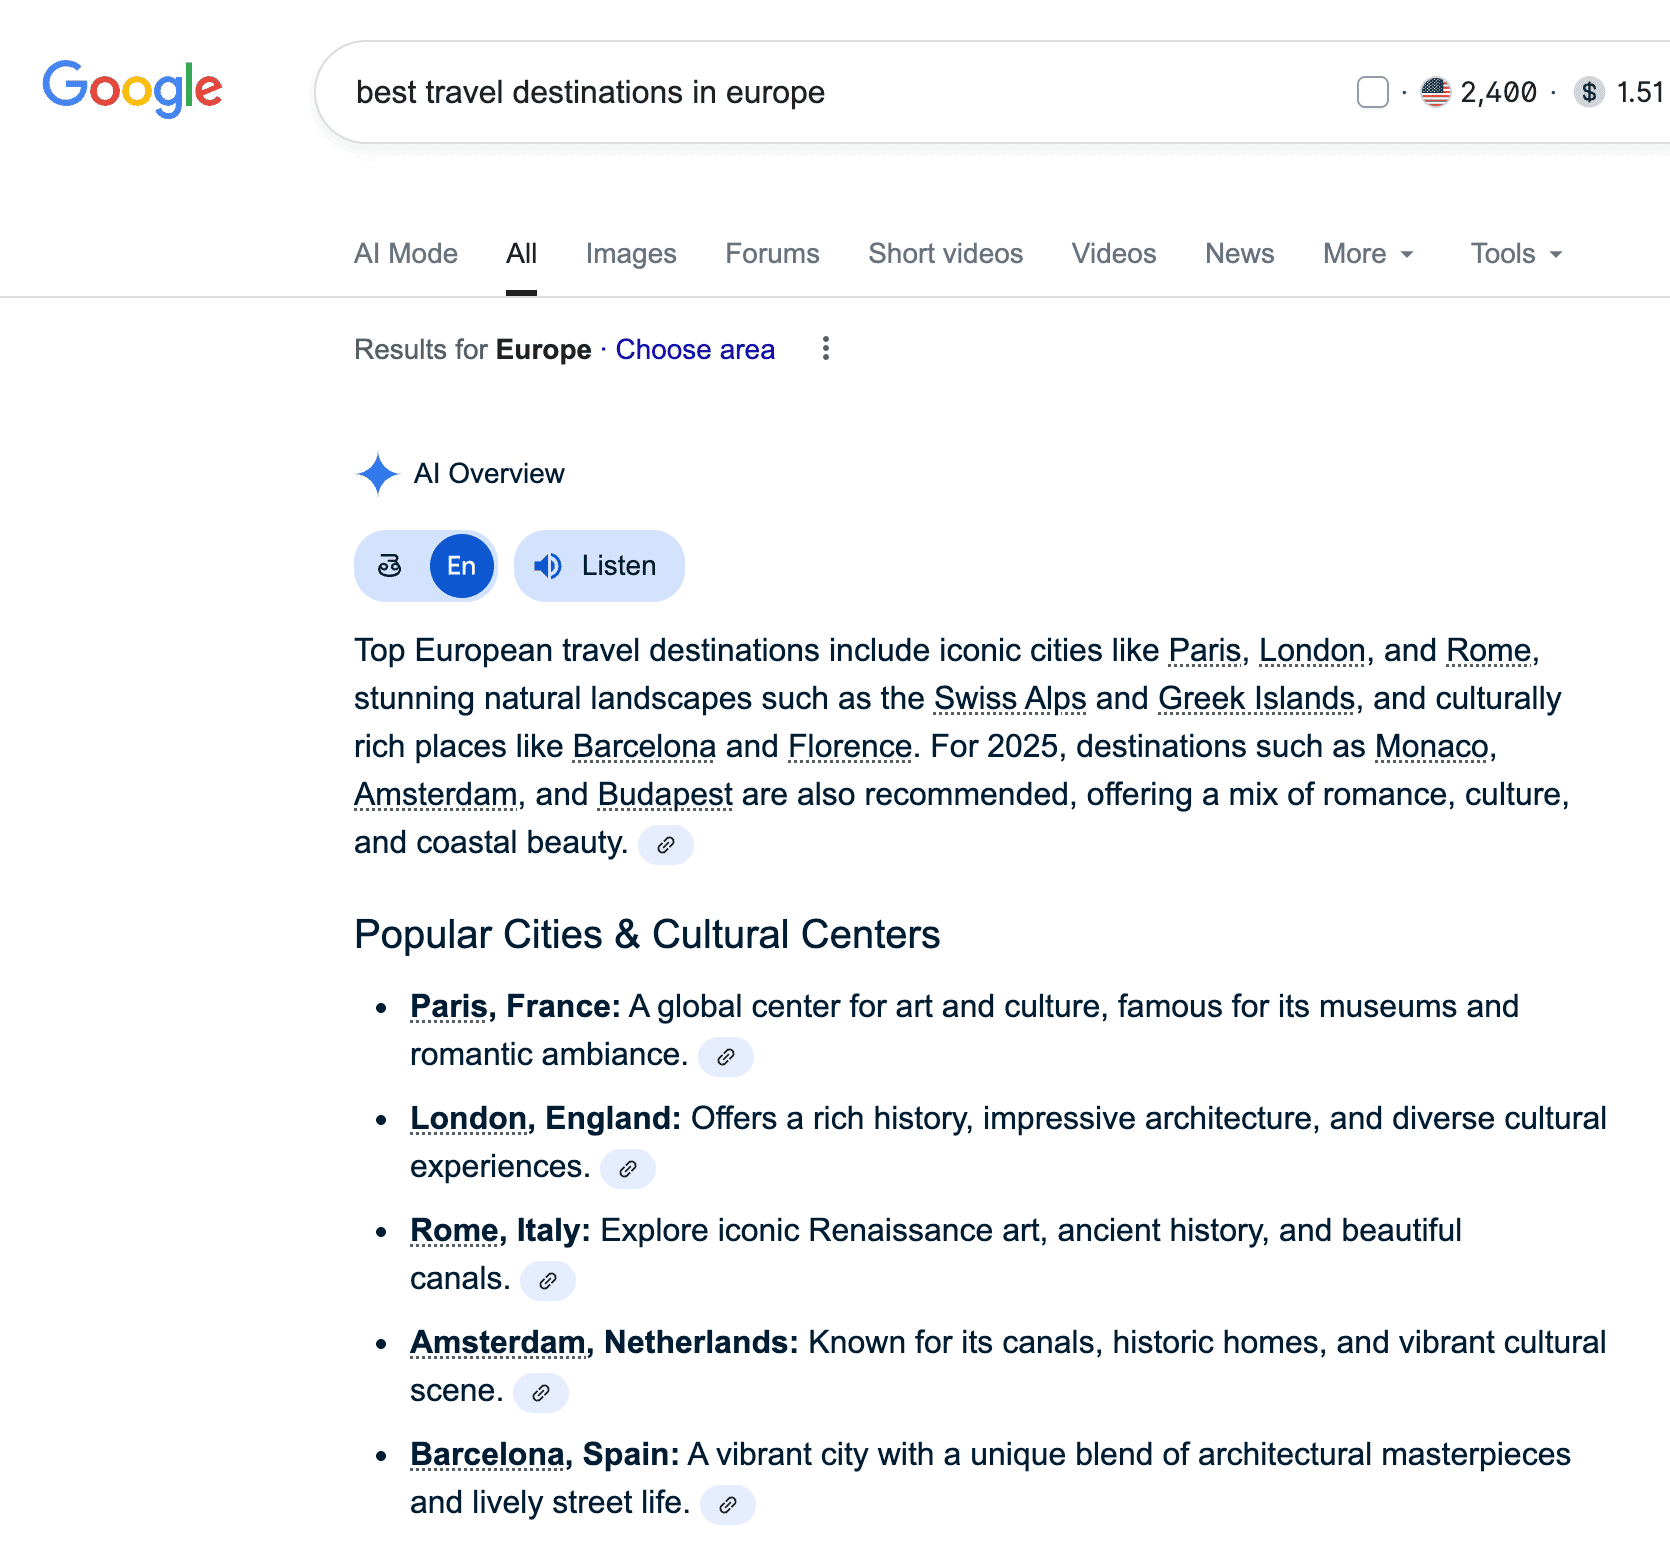
Task: Expand the More dropdown menu
Action: coord(1367,254)
